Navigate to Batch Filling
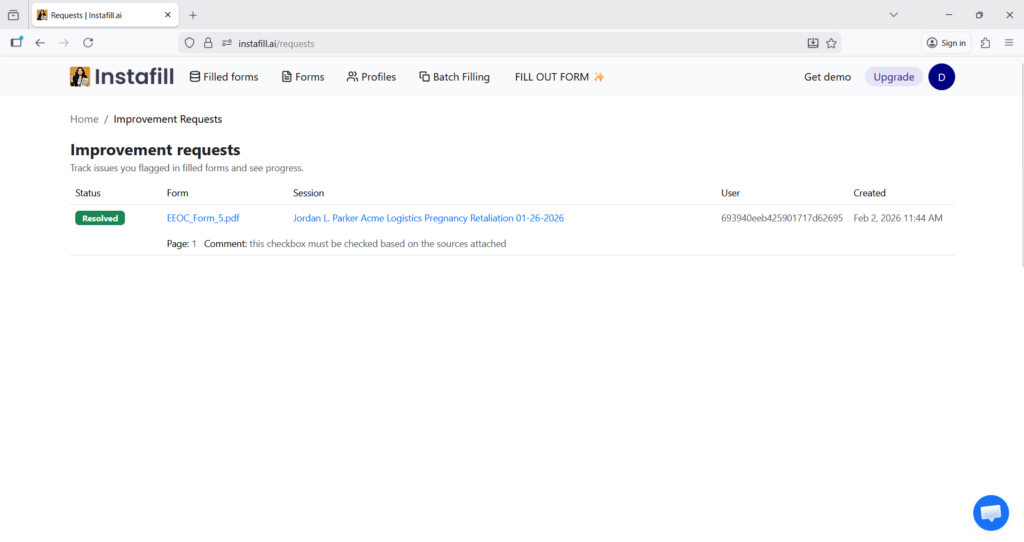Viewport: 1024px width, 542px height. (454, 77)
